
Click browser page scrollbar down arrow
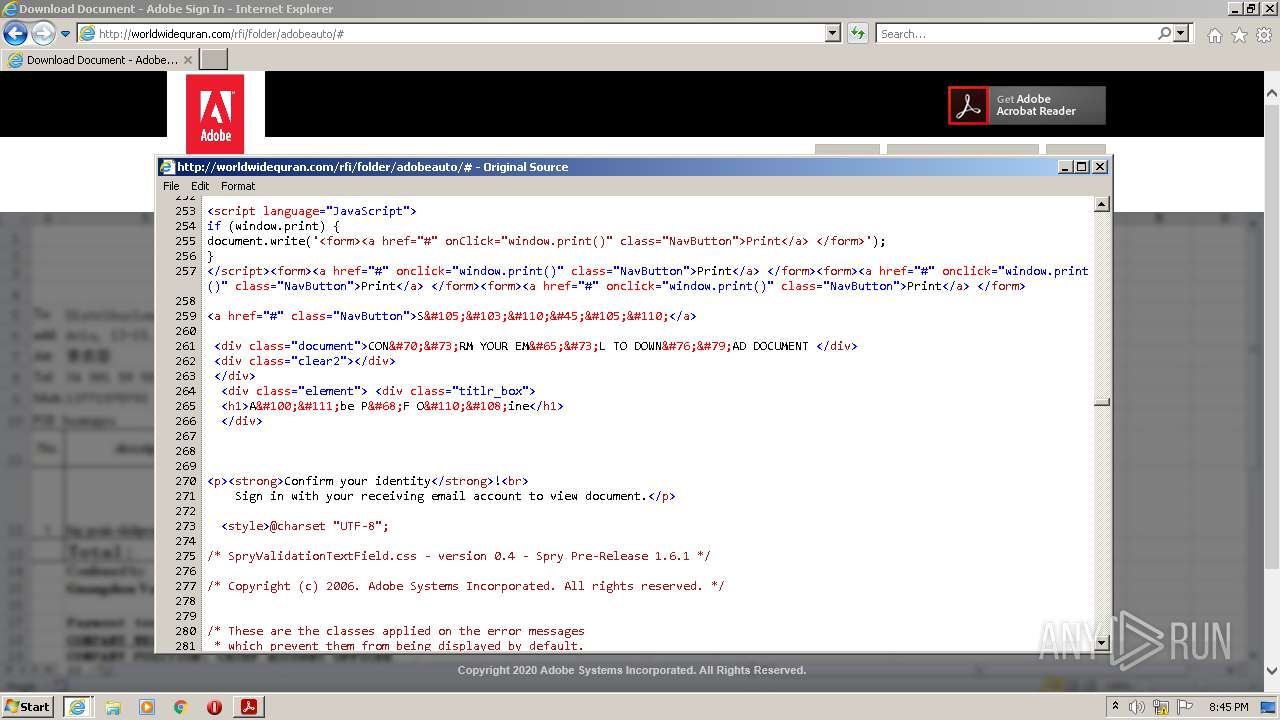coord(1272,673)
